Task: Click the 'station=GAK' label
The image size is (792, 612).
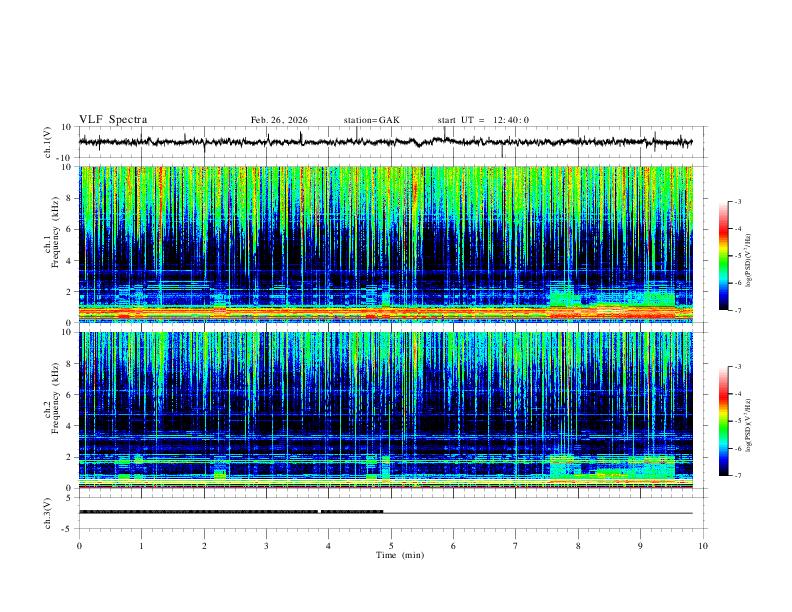Action: [371, 120]
